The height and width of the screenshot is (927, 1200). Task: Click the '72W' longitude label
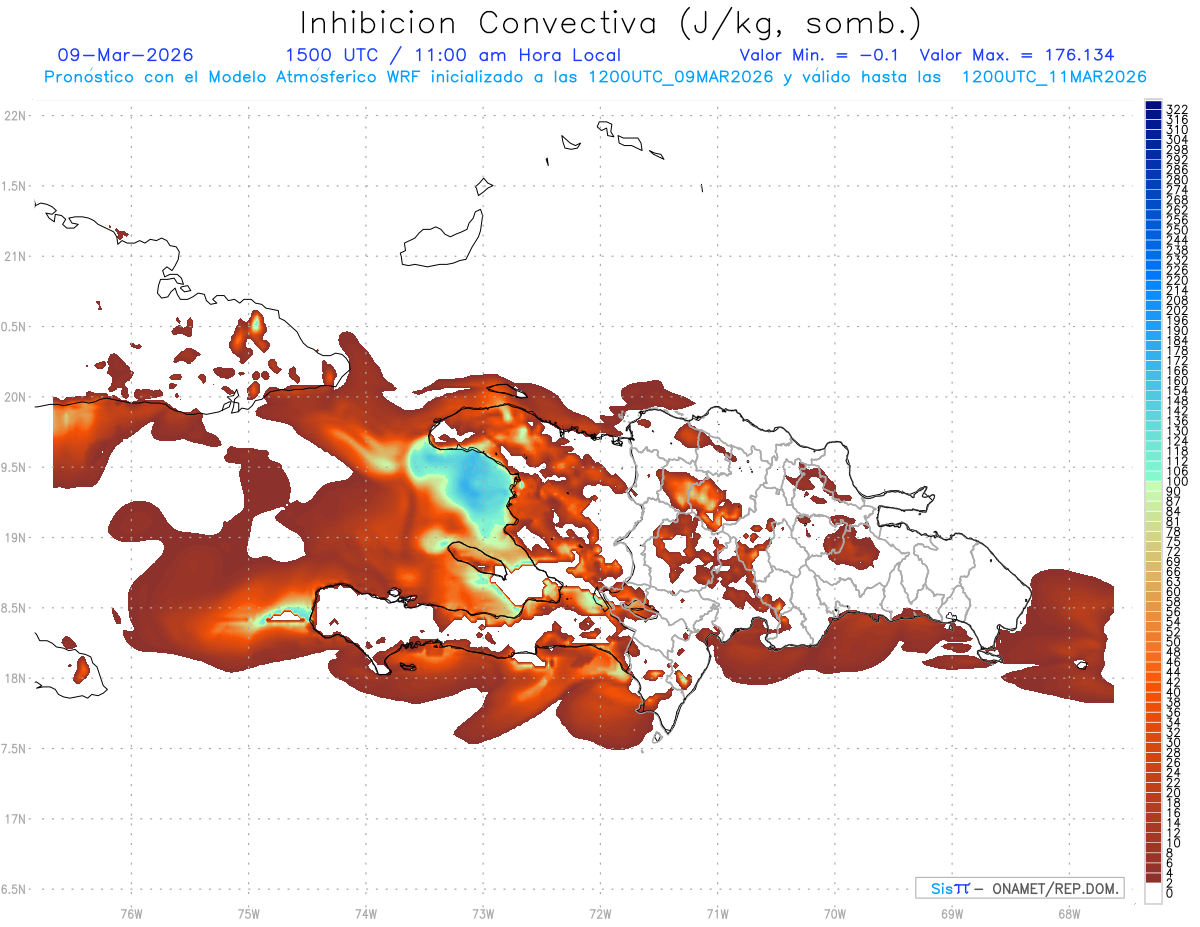tap(600, 913)
